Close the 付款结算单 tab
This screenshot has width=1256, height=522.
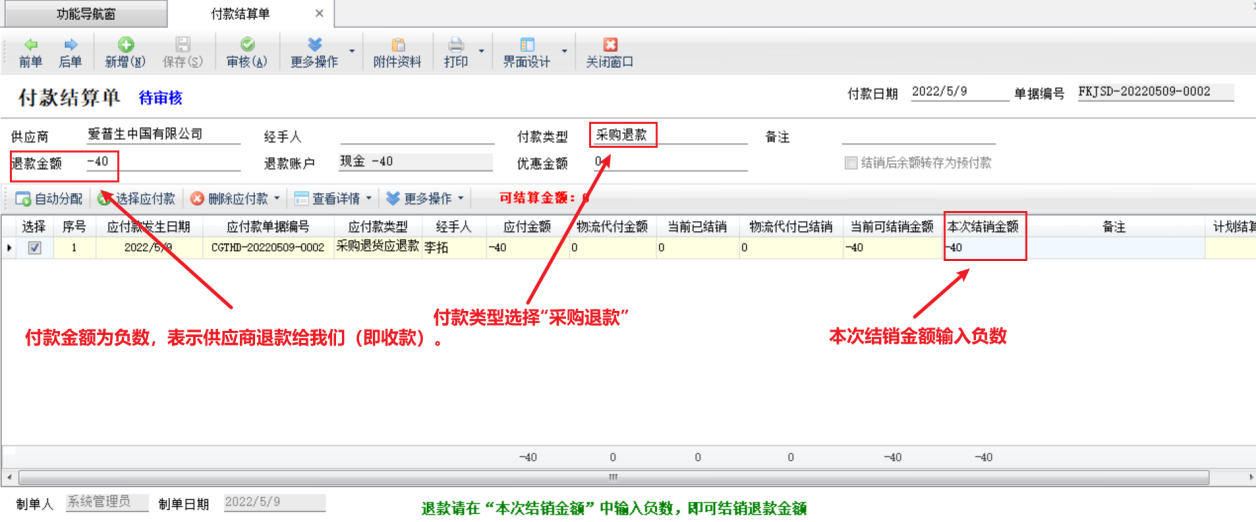coord(319,14)
